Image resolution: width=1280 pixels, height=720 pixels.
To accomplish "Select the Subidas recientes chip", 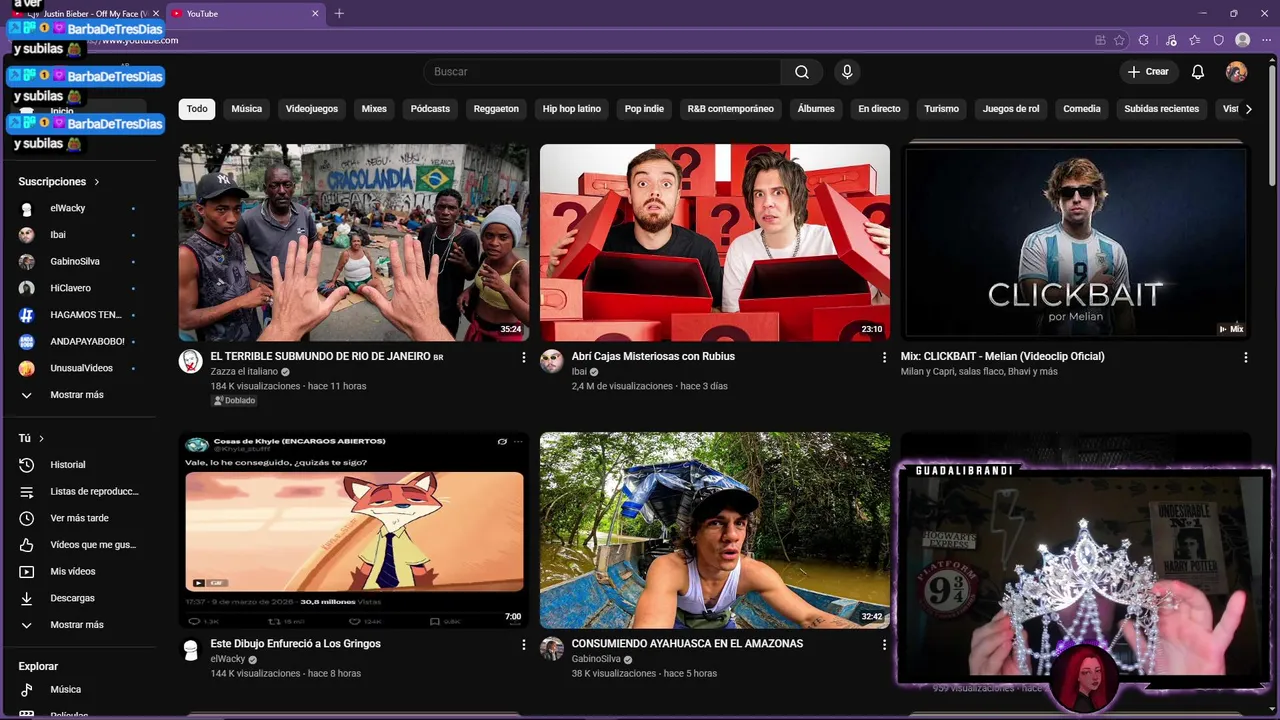I will (x=1162, y=109).
